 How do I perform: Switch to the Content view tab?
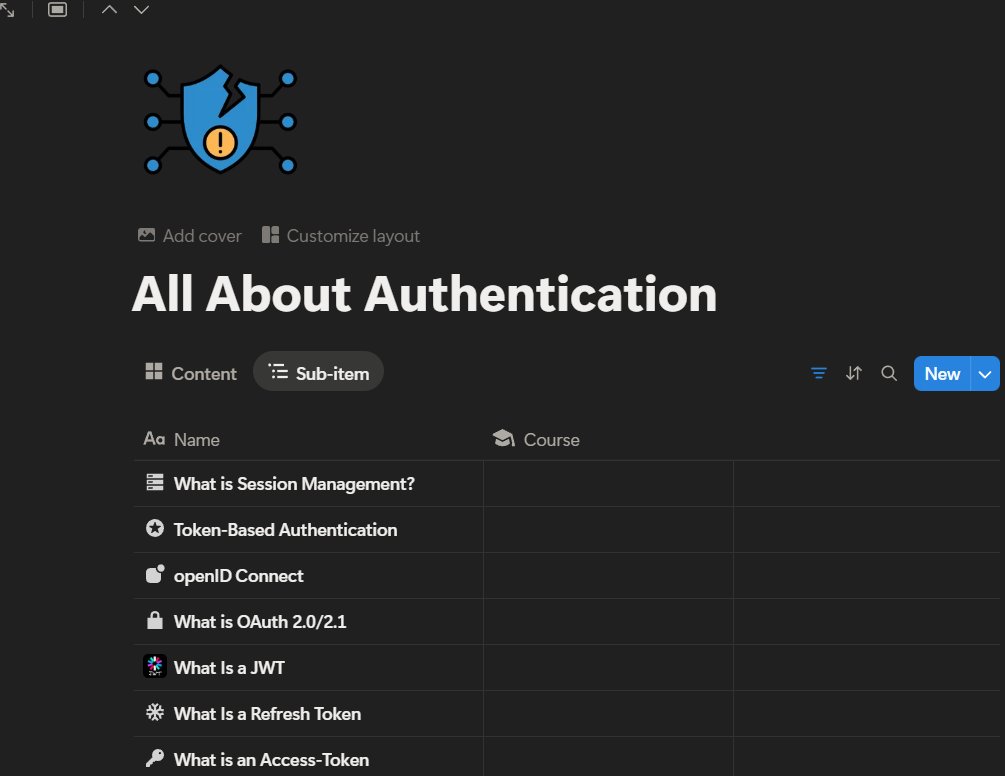[190, 373]
